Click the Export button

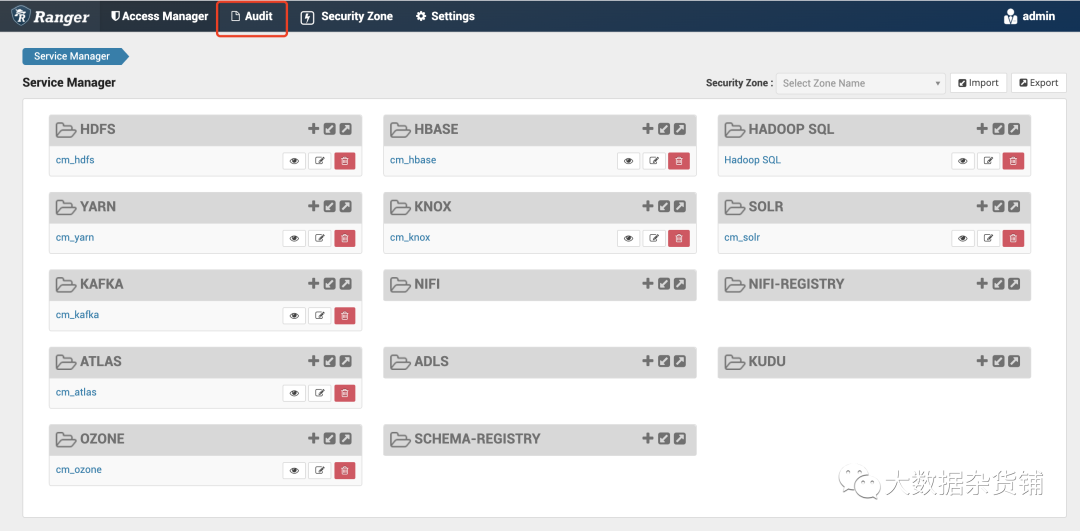[x=1039, y=83]
